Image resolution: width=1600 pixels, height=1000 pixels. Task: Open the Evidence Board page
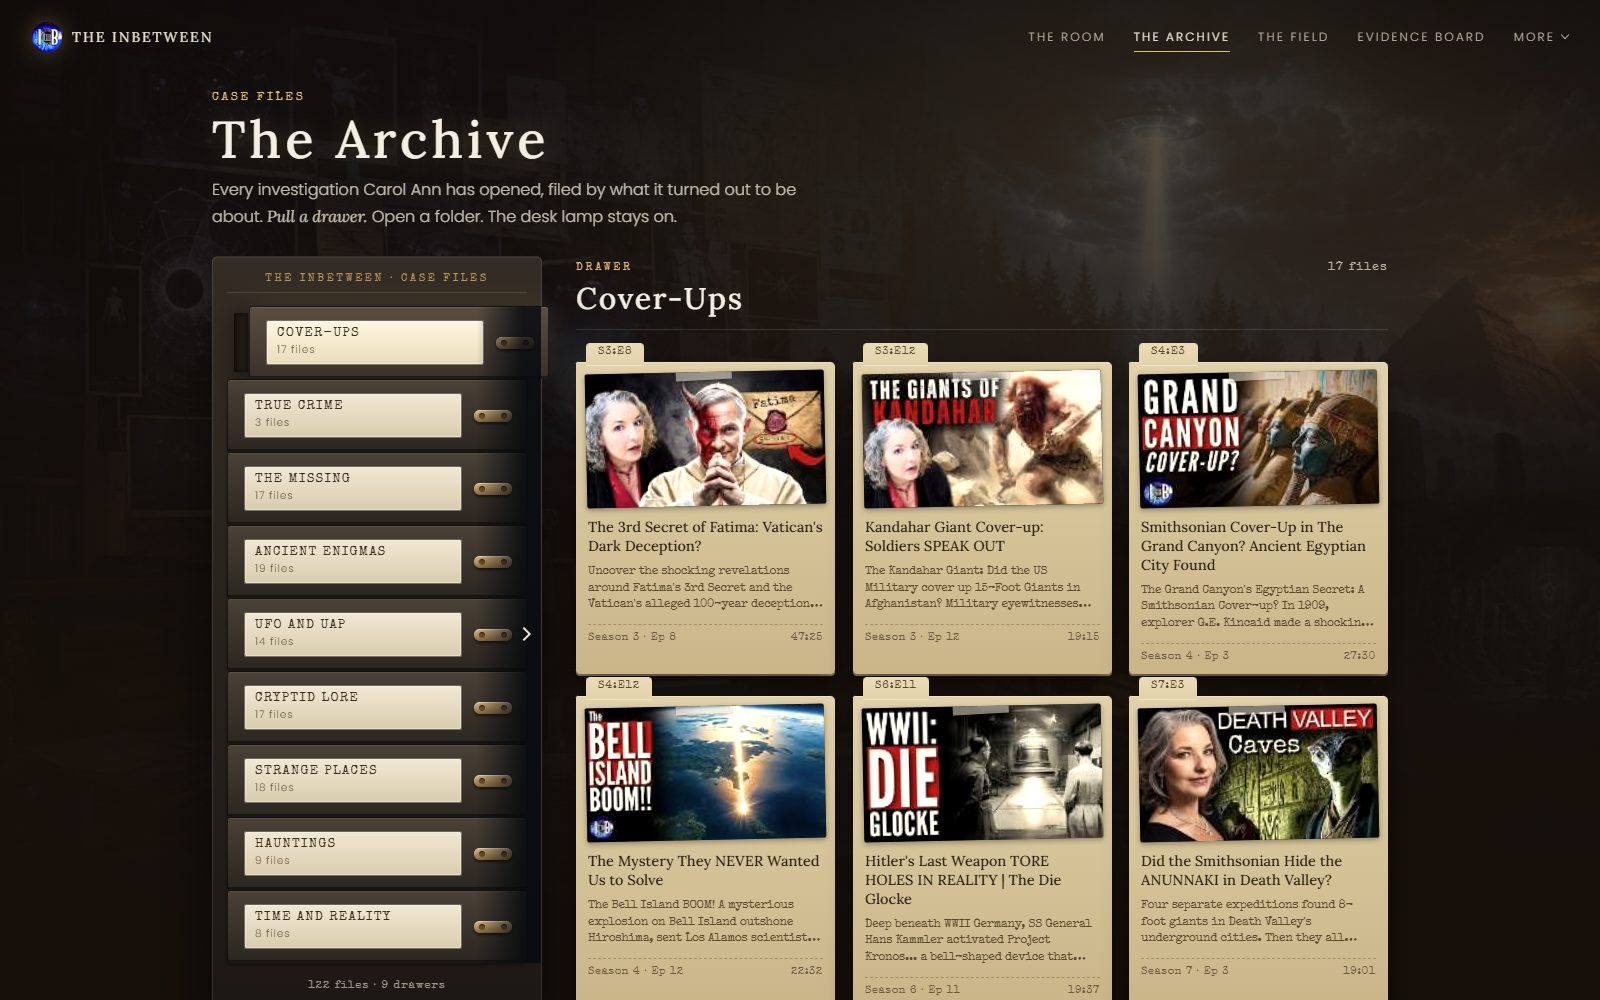coord(1420,37)
